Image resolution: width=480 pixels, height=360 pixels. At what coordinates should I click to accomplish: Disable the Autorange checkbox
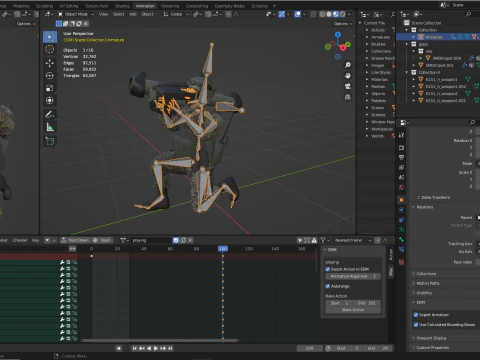pyautogui.click(x=327, y=286)
